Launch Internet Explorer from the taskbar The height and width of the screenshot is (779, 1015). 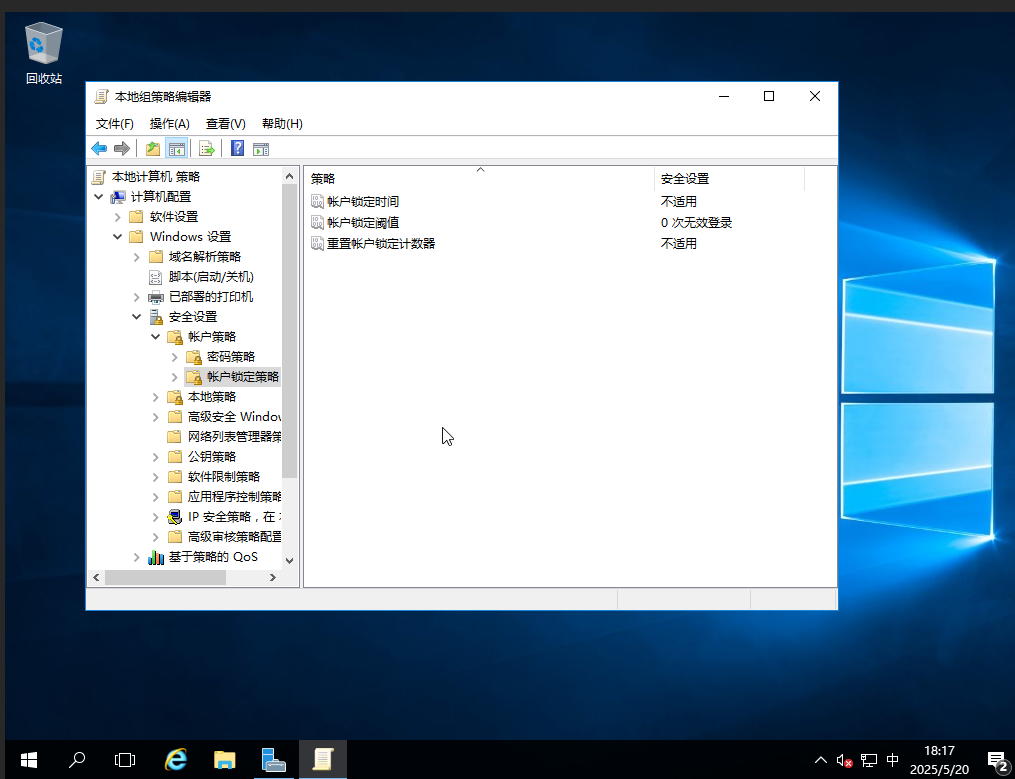click(x=176, y=760)
